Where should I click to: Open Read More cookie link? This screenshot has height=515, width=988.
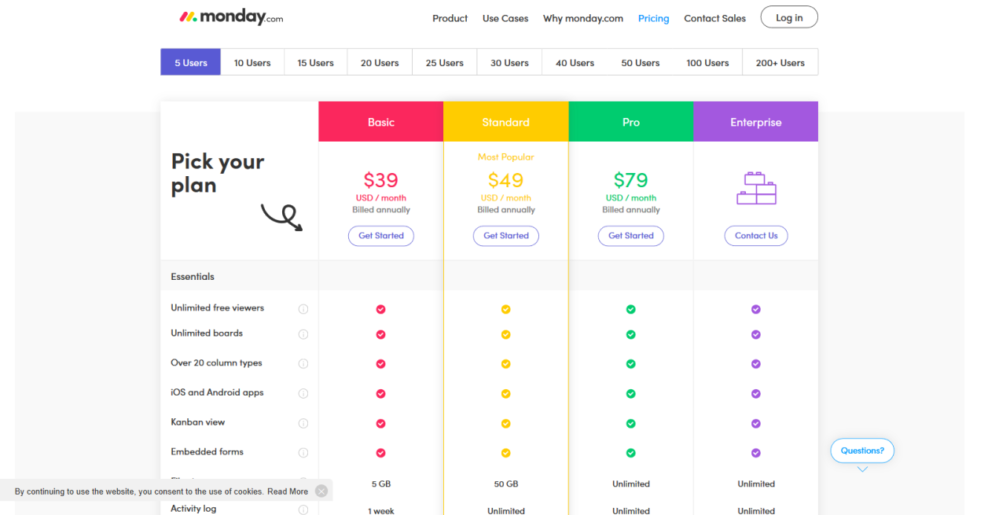[x=287, y=492]
